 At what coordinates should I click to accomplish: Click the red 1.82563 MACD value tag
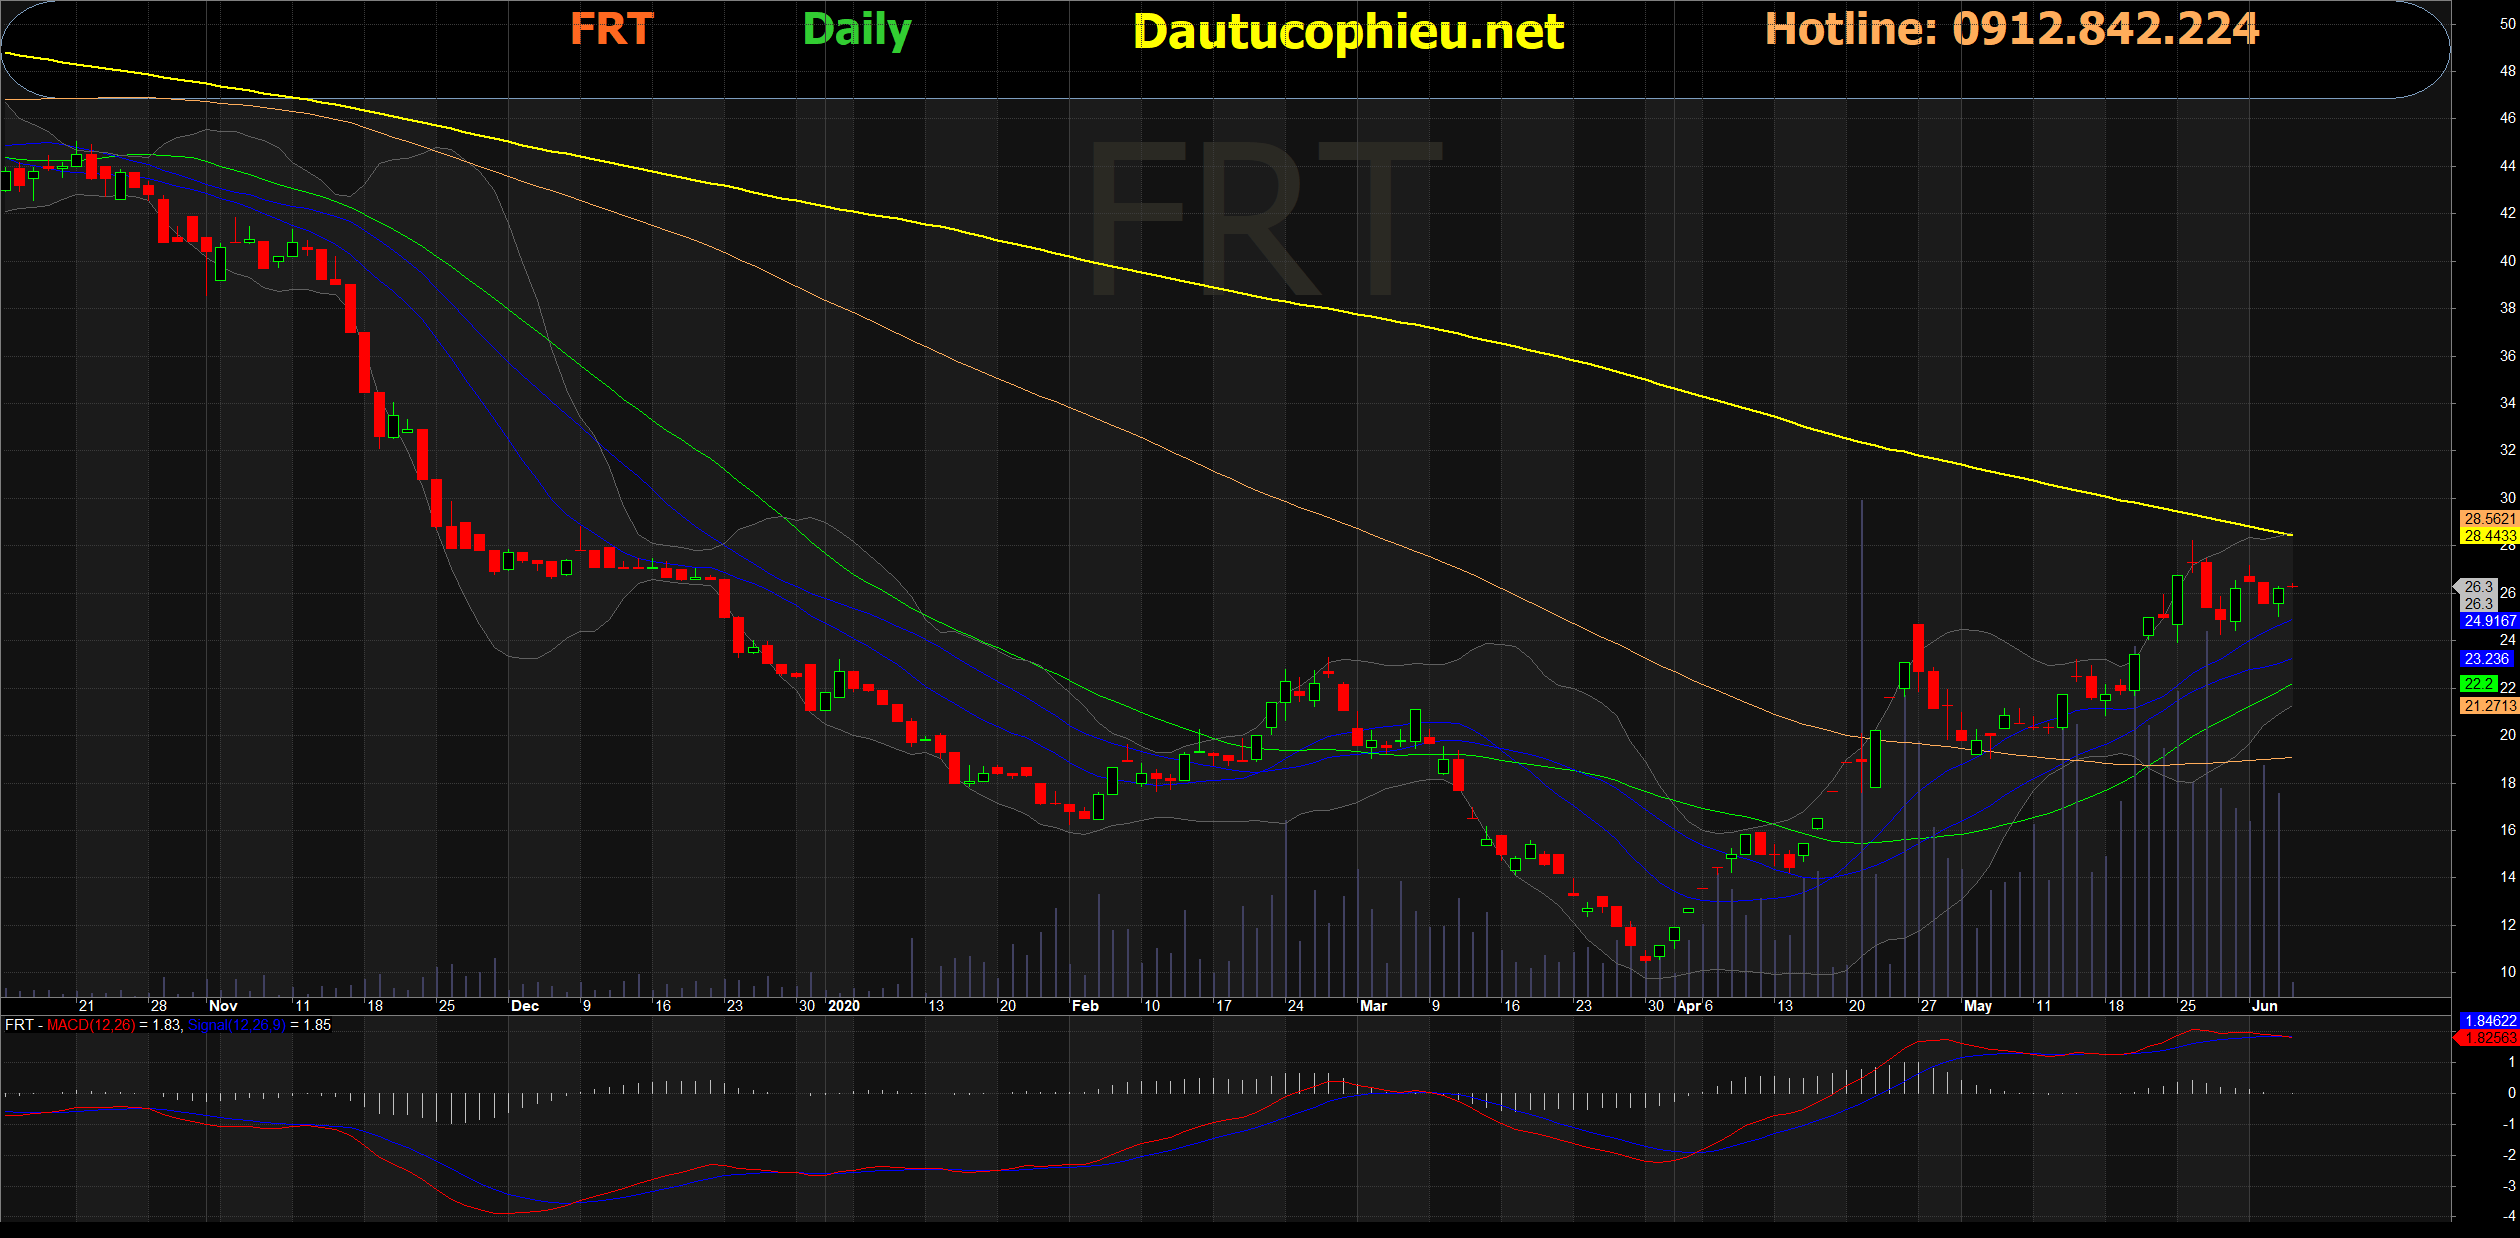[x=2488, y=1038]
